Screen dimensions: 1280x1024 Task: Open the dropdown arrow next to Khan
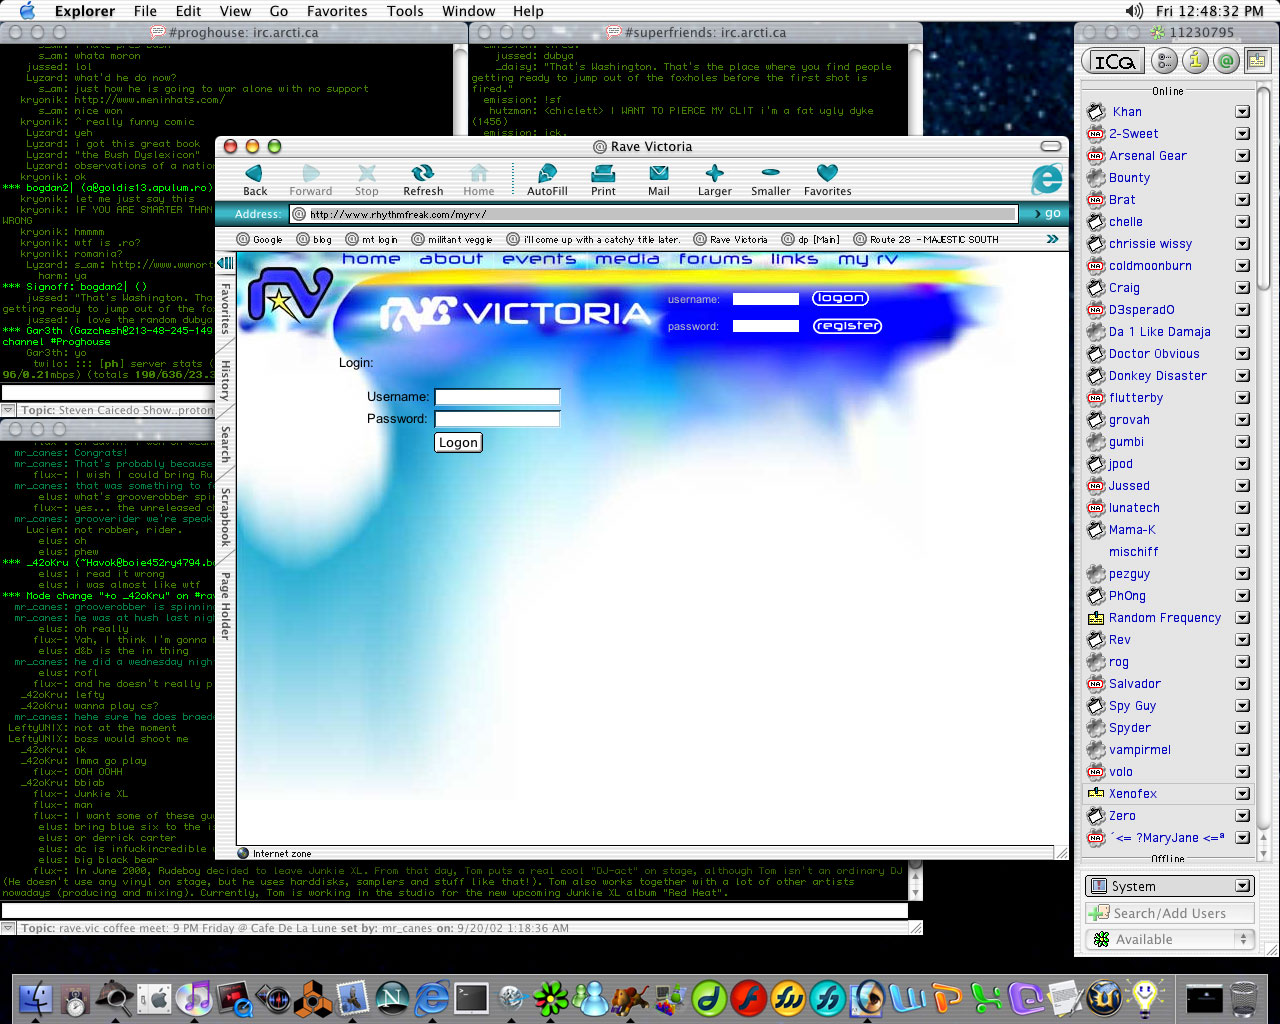pyautogui.click(x=1242, y=112)
